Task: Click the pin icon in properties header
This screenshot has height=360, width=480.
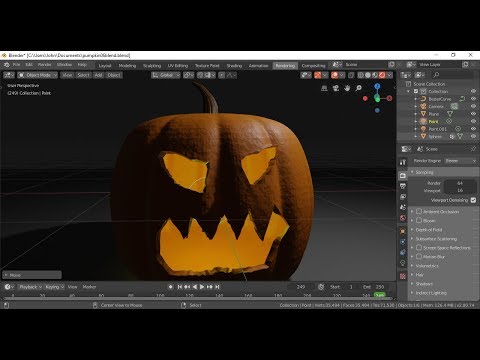Action: pos(473,149)
